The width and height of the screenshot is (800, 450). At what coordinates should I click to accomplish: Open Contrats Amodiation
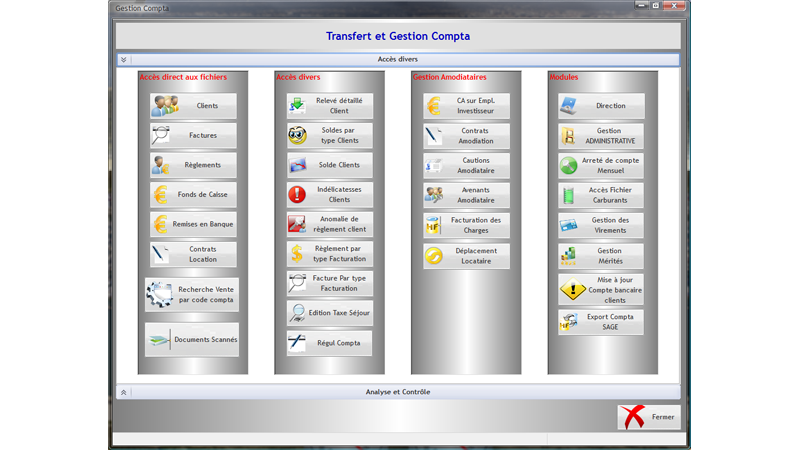click(466, 136)
